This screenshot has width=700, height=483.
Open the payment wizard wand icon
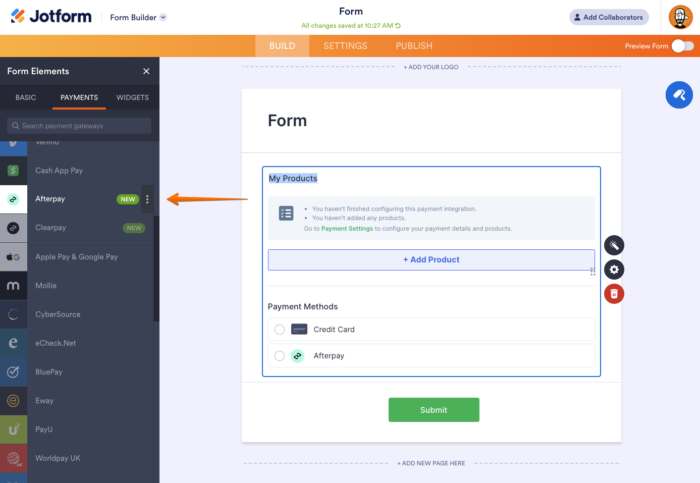(614, 245)
